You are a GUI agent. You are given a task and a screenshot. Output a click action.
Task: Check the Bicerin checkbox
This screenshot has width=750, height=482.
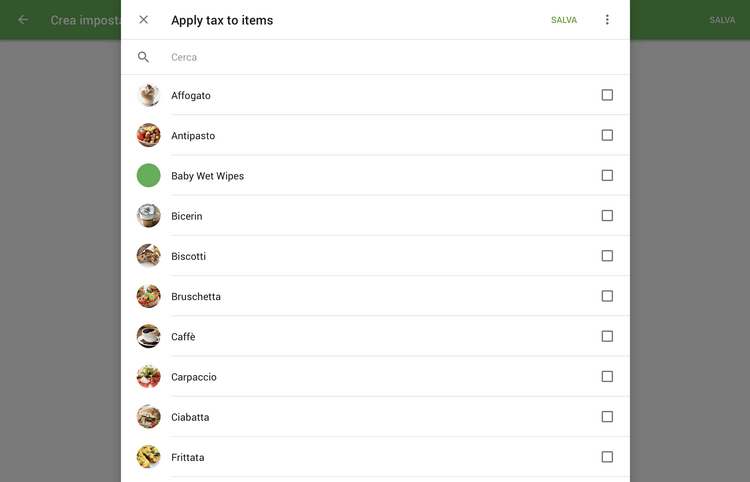tap(607, 215)
